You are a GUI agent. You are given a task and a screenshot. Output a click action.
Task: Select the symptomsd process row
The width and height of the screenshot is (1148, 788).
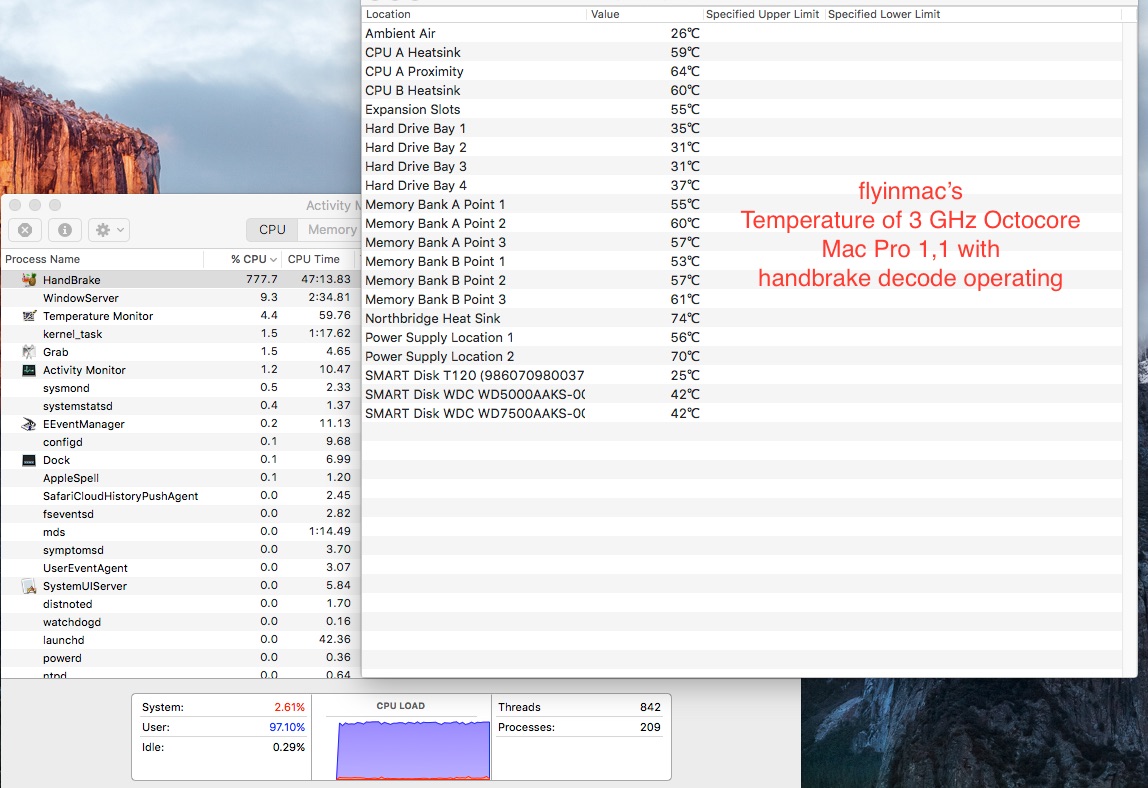pyautogui.click(x=179, y=550)
